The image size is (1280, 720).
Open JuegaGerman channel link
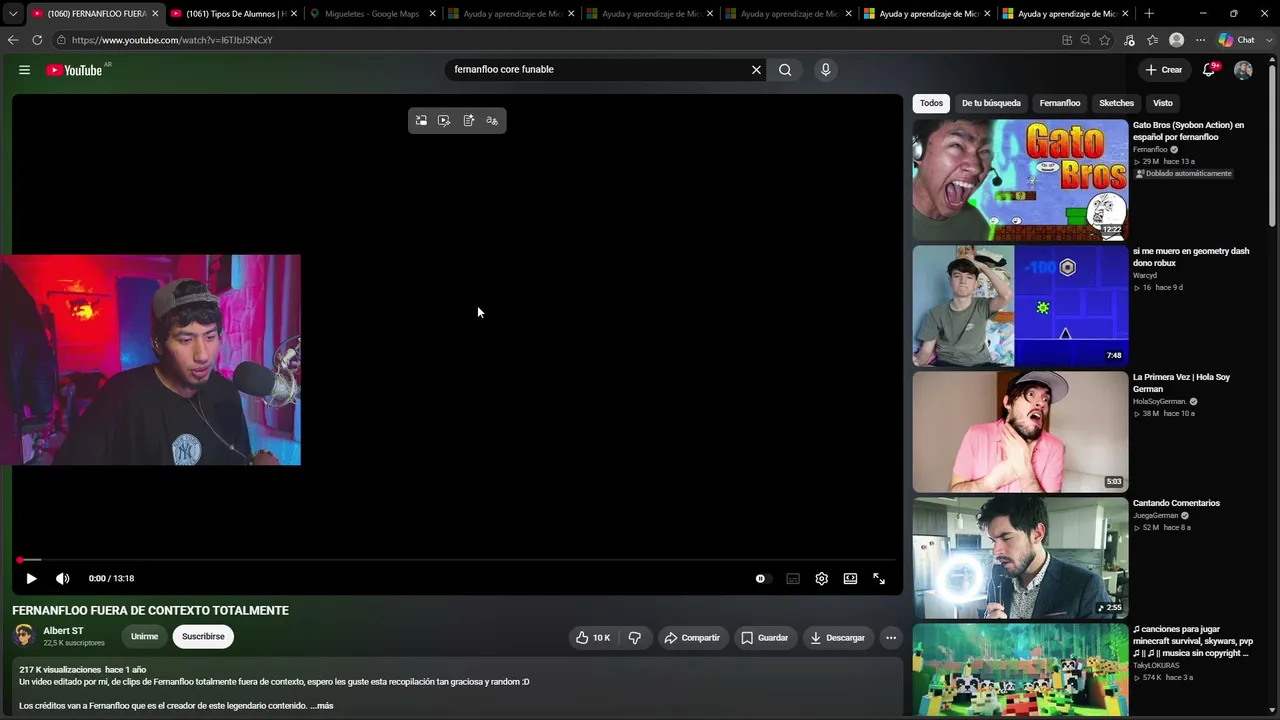tap(1155, 515)
